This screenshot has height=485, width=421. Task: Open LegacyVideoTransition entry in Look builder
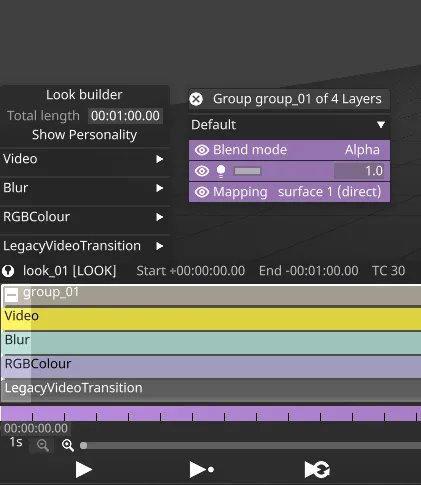[x=85, y=246]
